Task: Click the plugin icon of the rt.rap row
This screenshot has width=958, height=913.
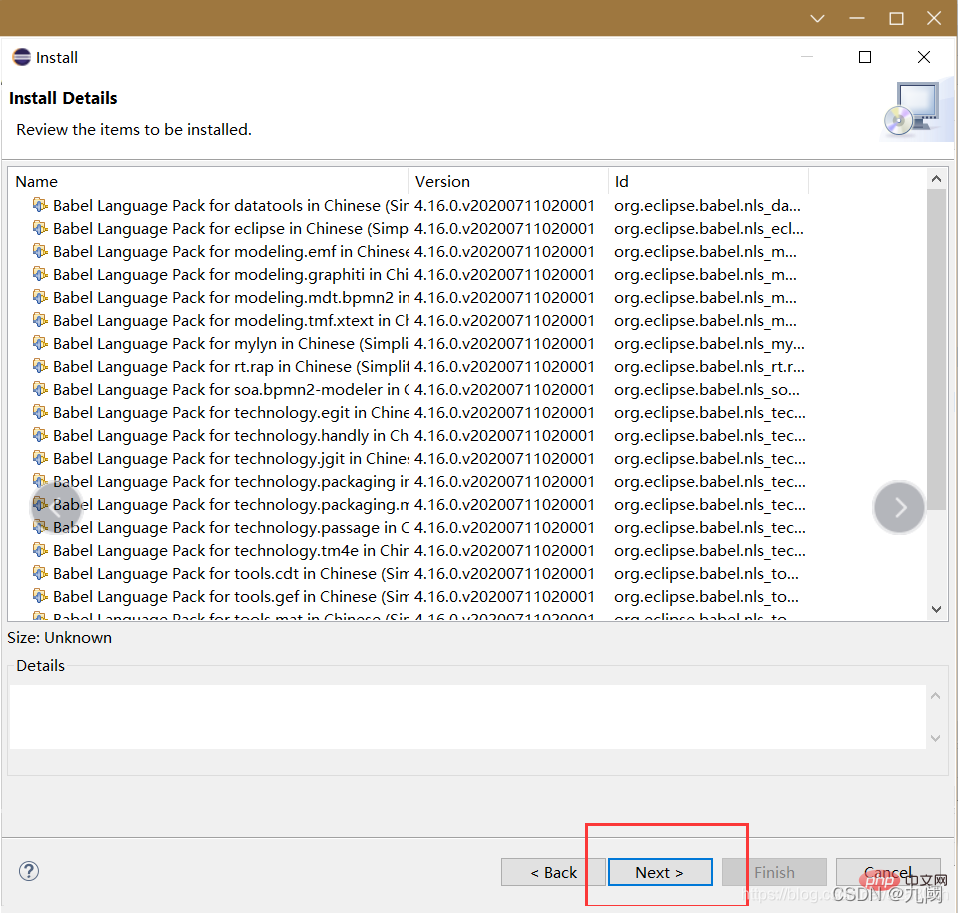Action: (x=40, y=366)
